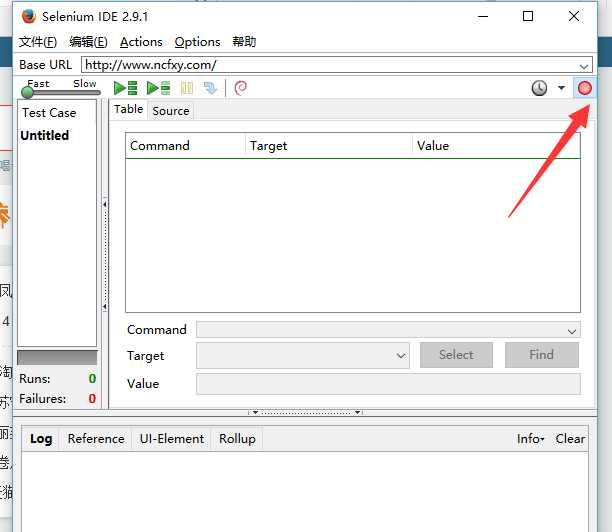Minimize the Selenium IDE window
Screen dimensions: 612x532
tap(483, 16)
